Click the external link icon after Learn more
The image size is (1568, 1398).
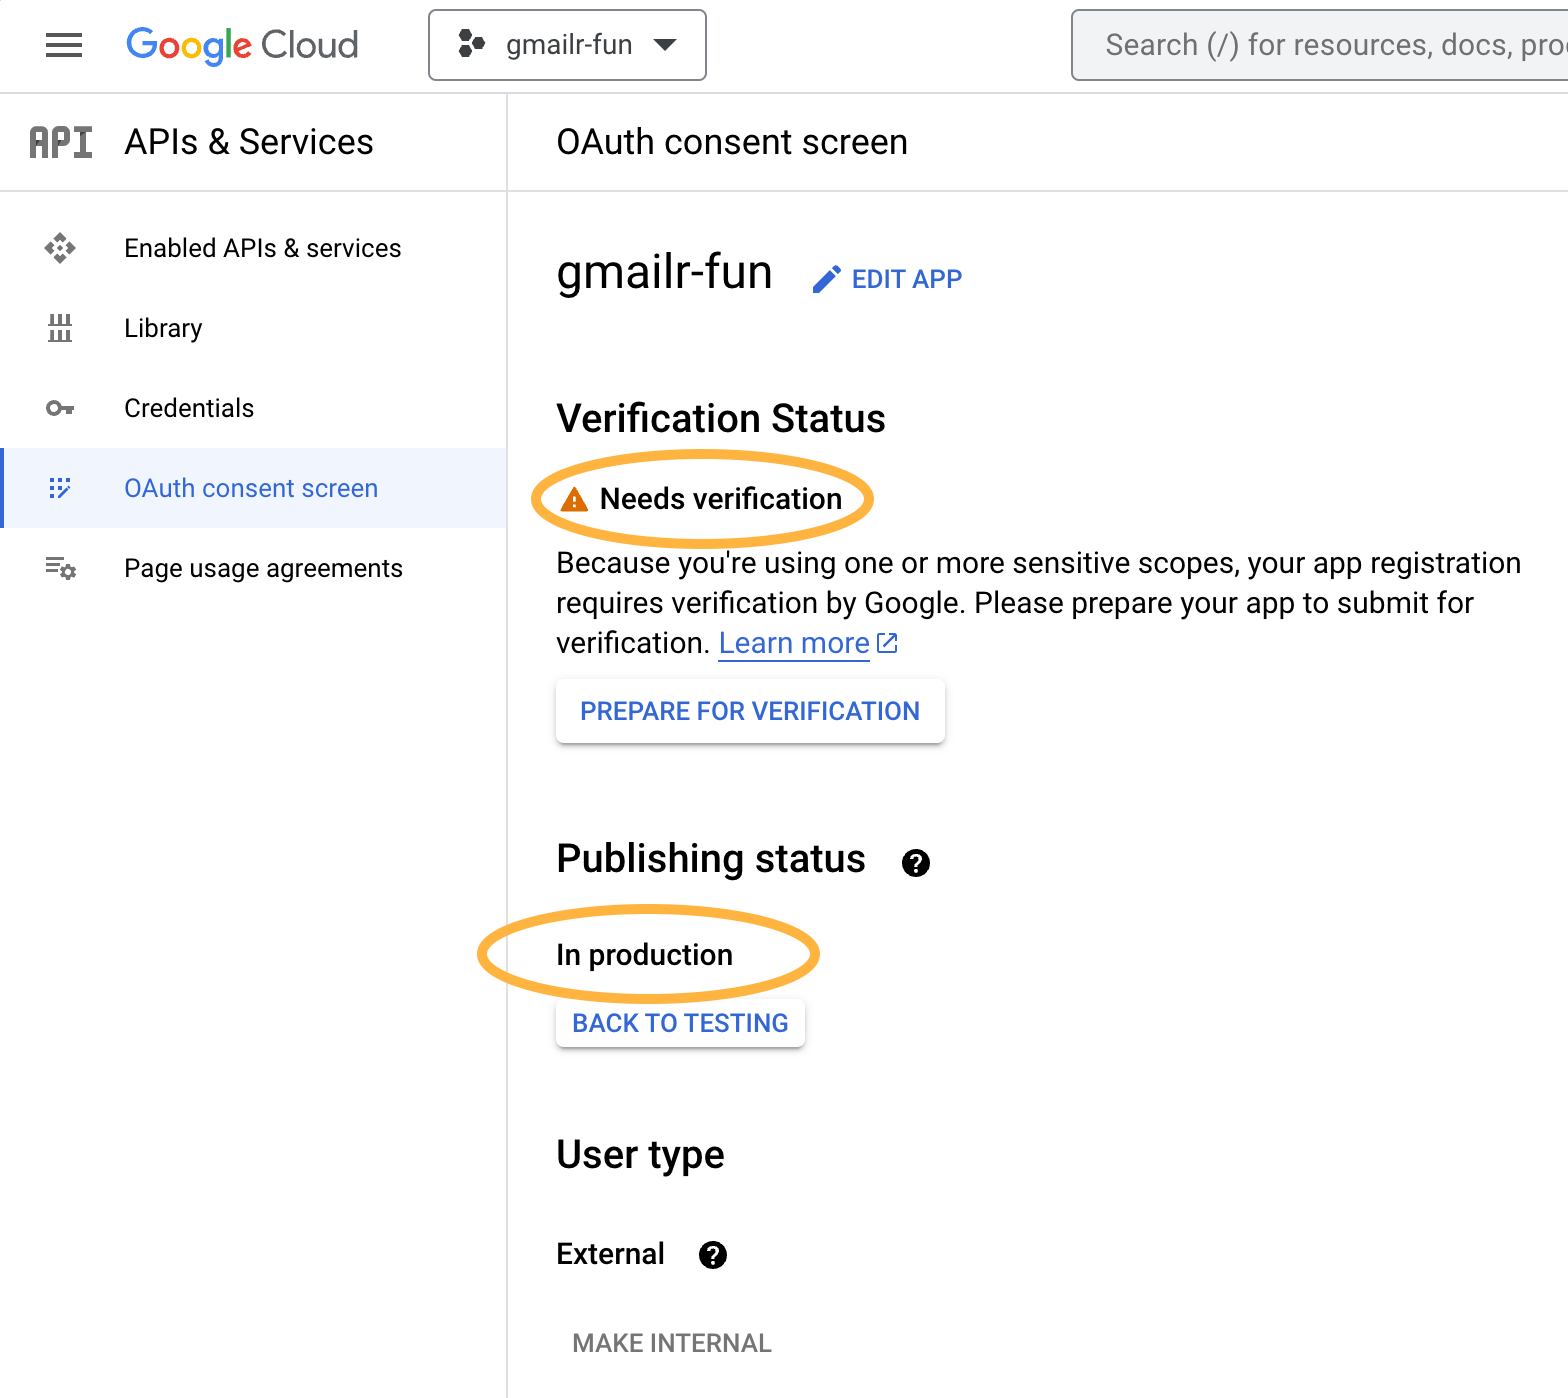coord(887,643)
